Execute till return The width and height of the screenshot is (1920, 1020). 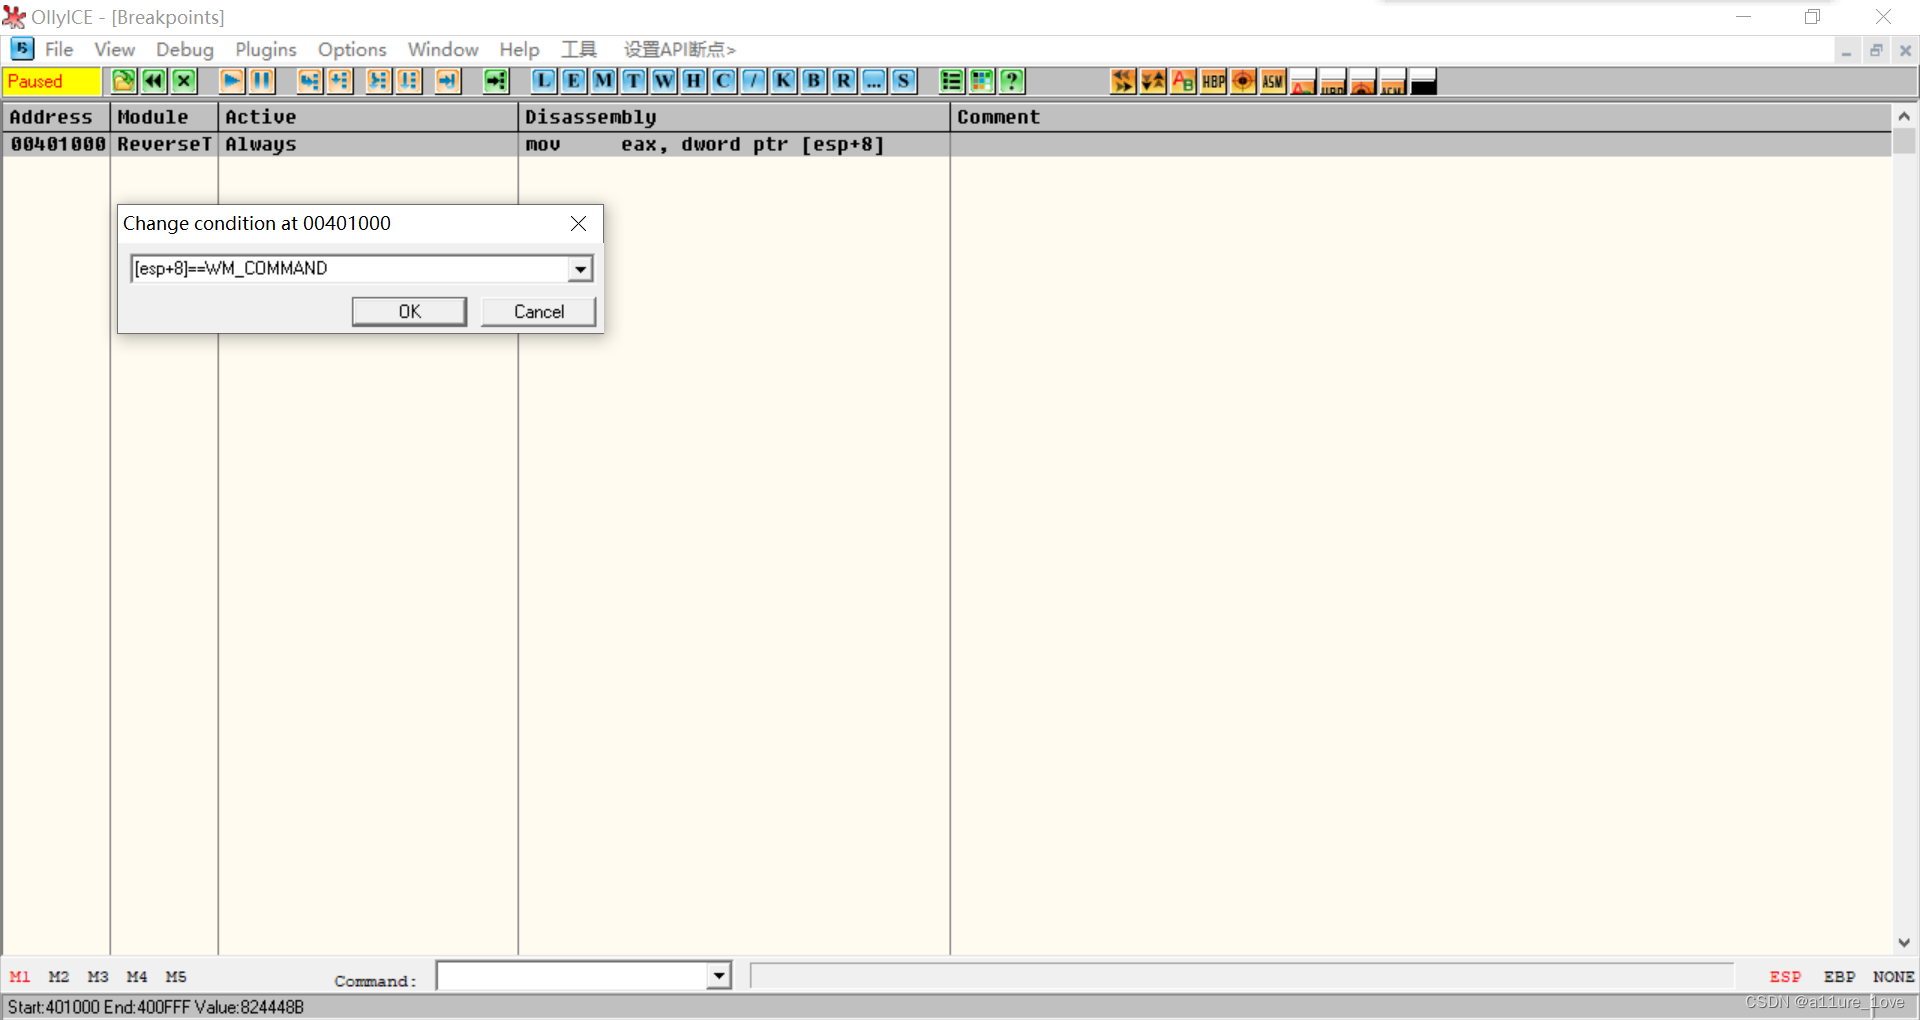pyautogui.click(x=447, y=81)
